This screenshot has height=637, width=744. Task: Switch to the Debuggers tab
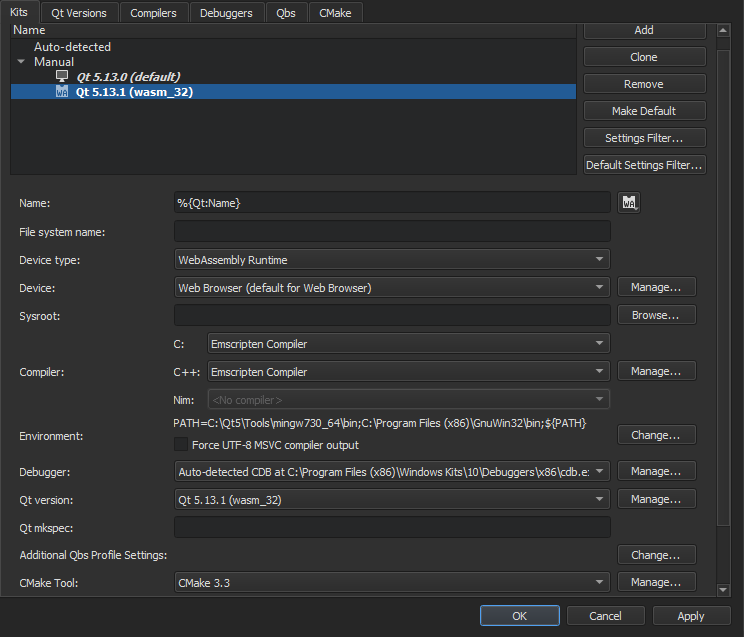point(226,13)
